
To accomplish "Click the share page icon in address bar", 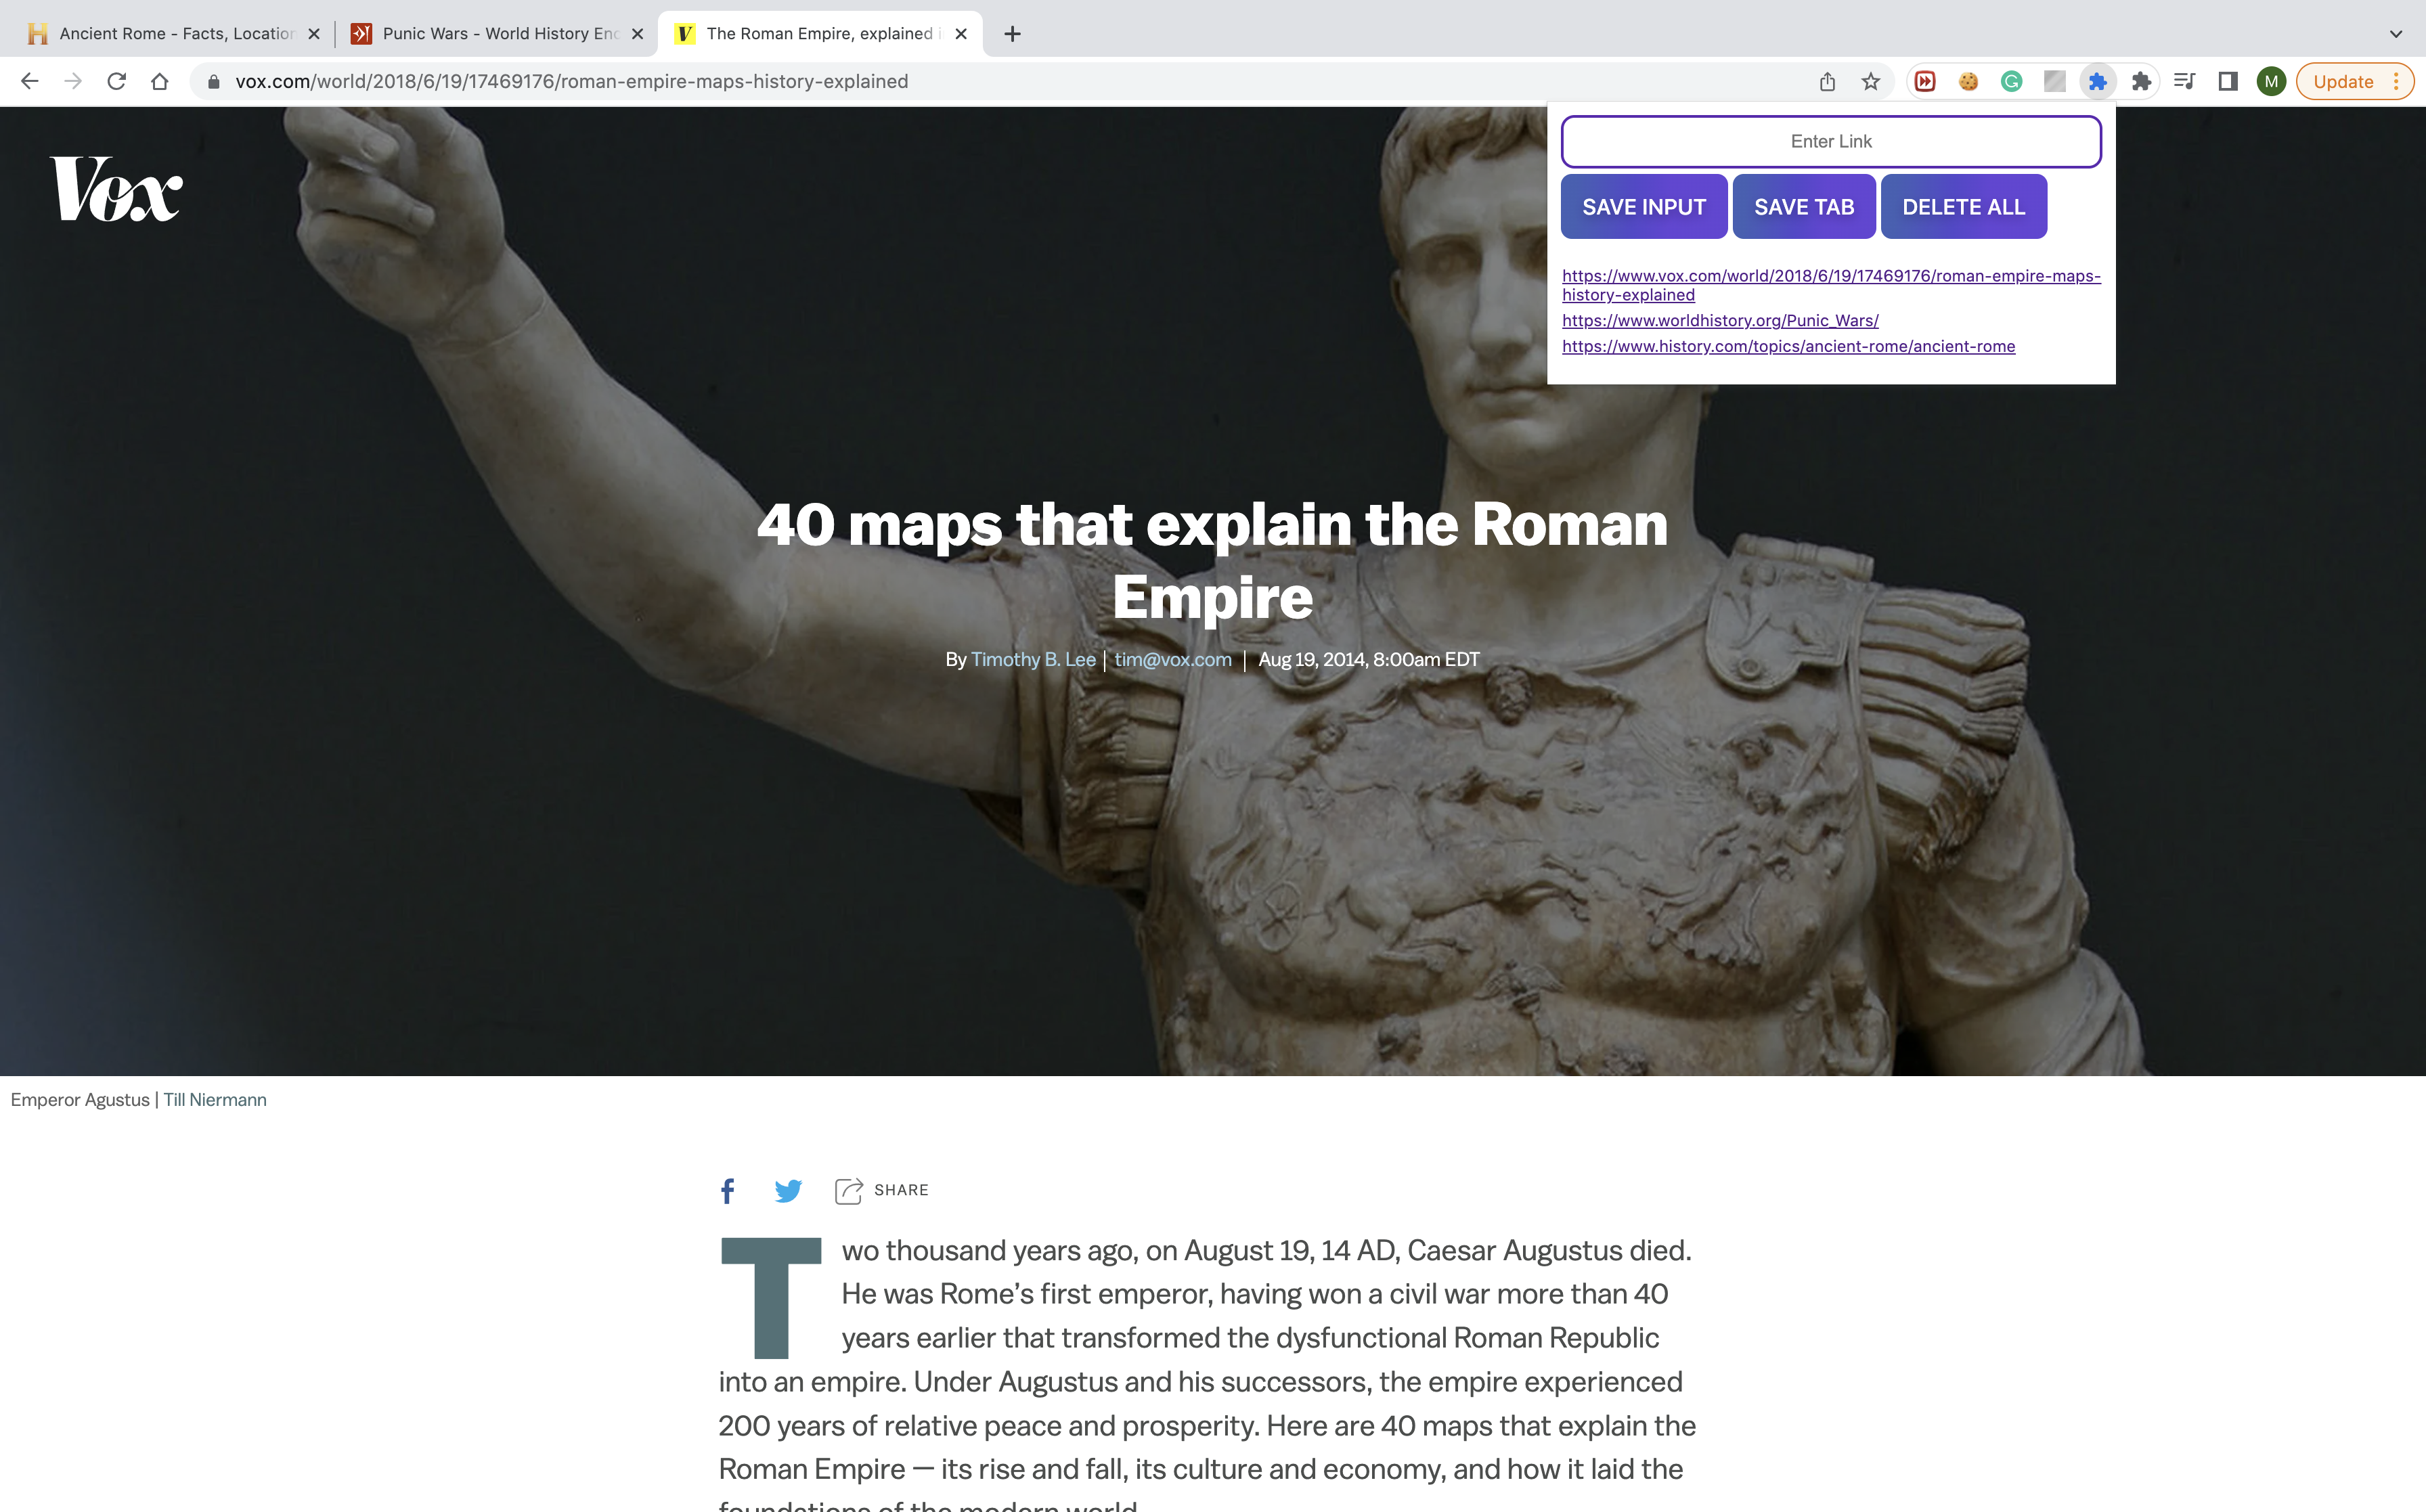I will tap(1827, 82).
